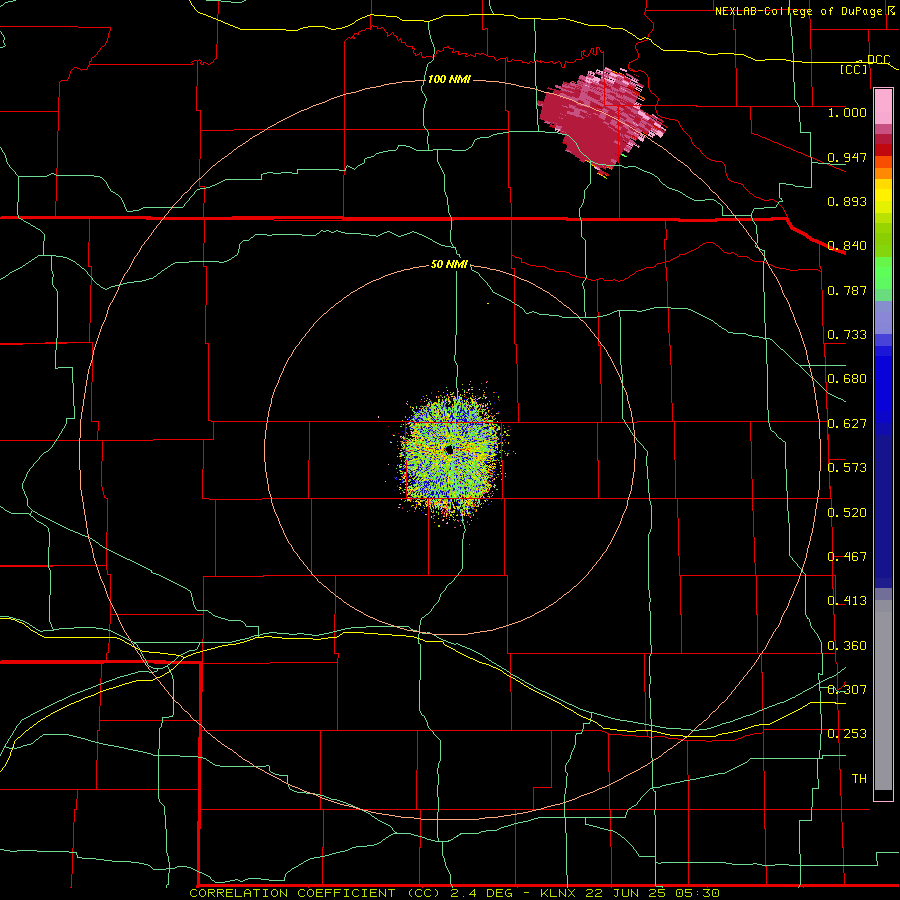The height and width of the screenshot is (900, 900).
Task: Click the 0.840 scale value
Action: tap(847, 246)
